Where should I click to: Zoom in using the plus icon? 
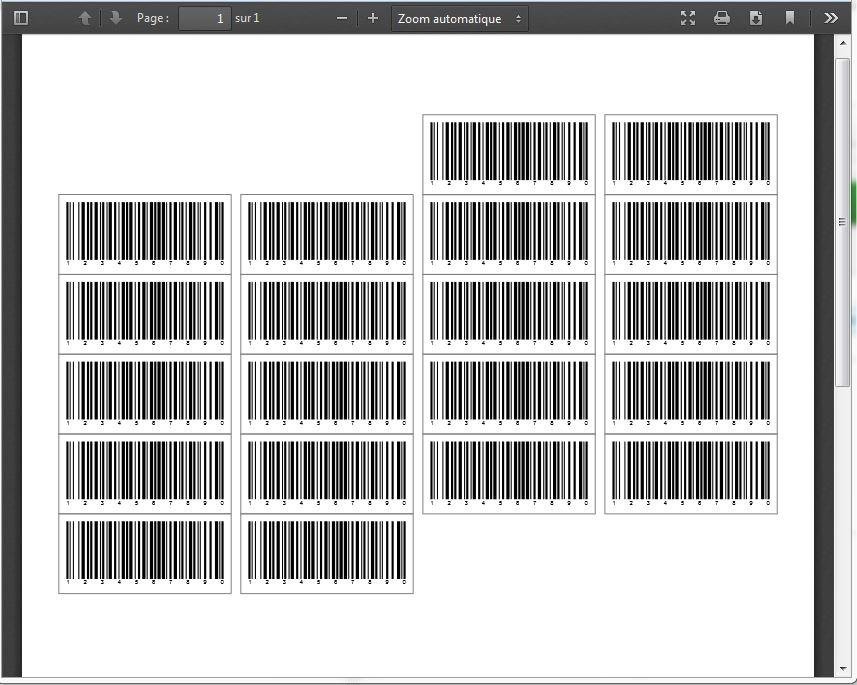(x=371, y=17)
